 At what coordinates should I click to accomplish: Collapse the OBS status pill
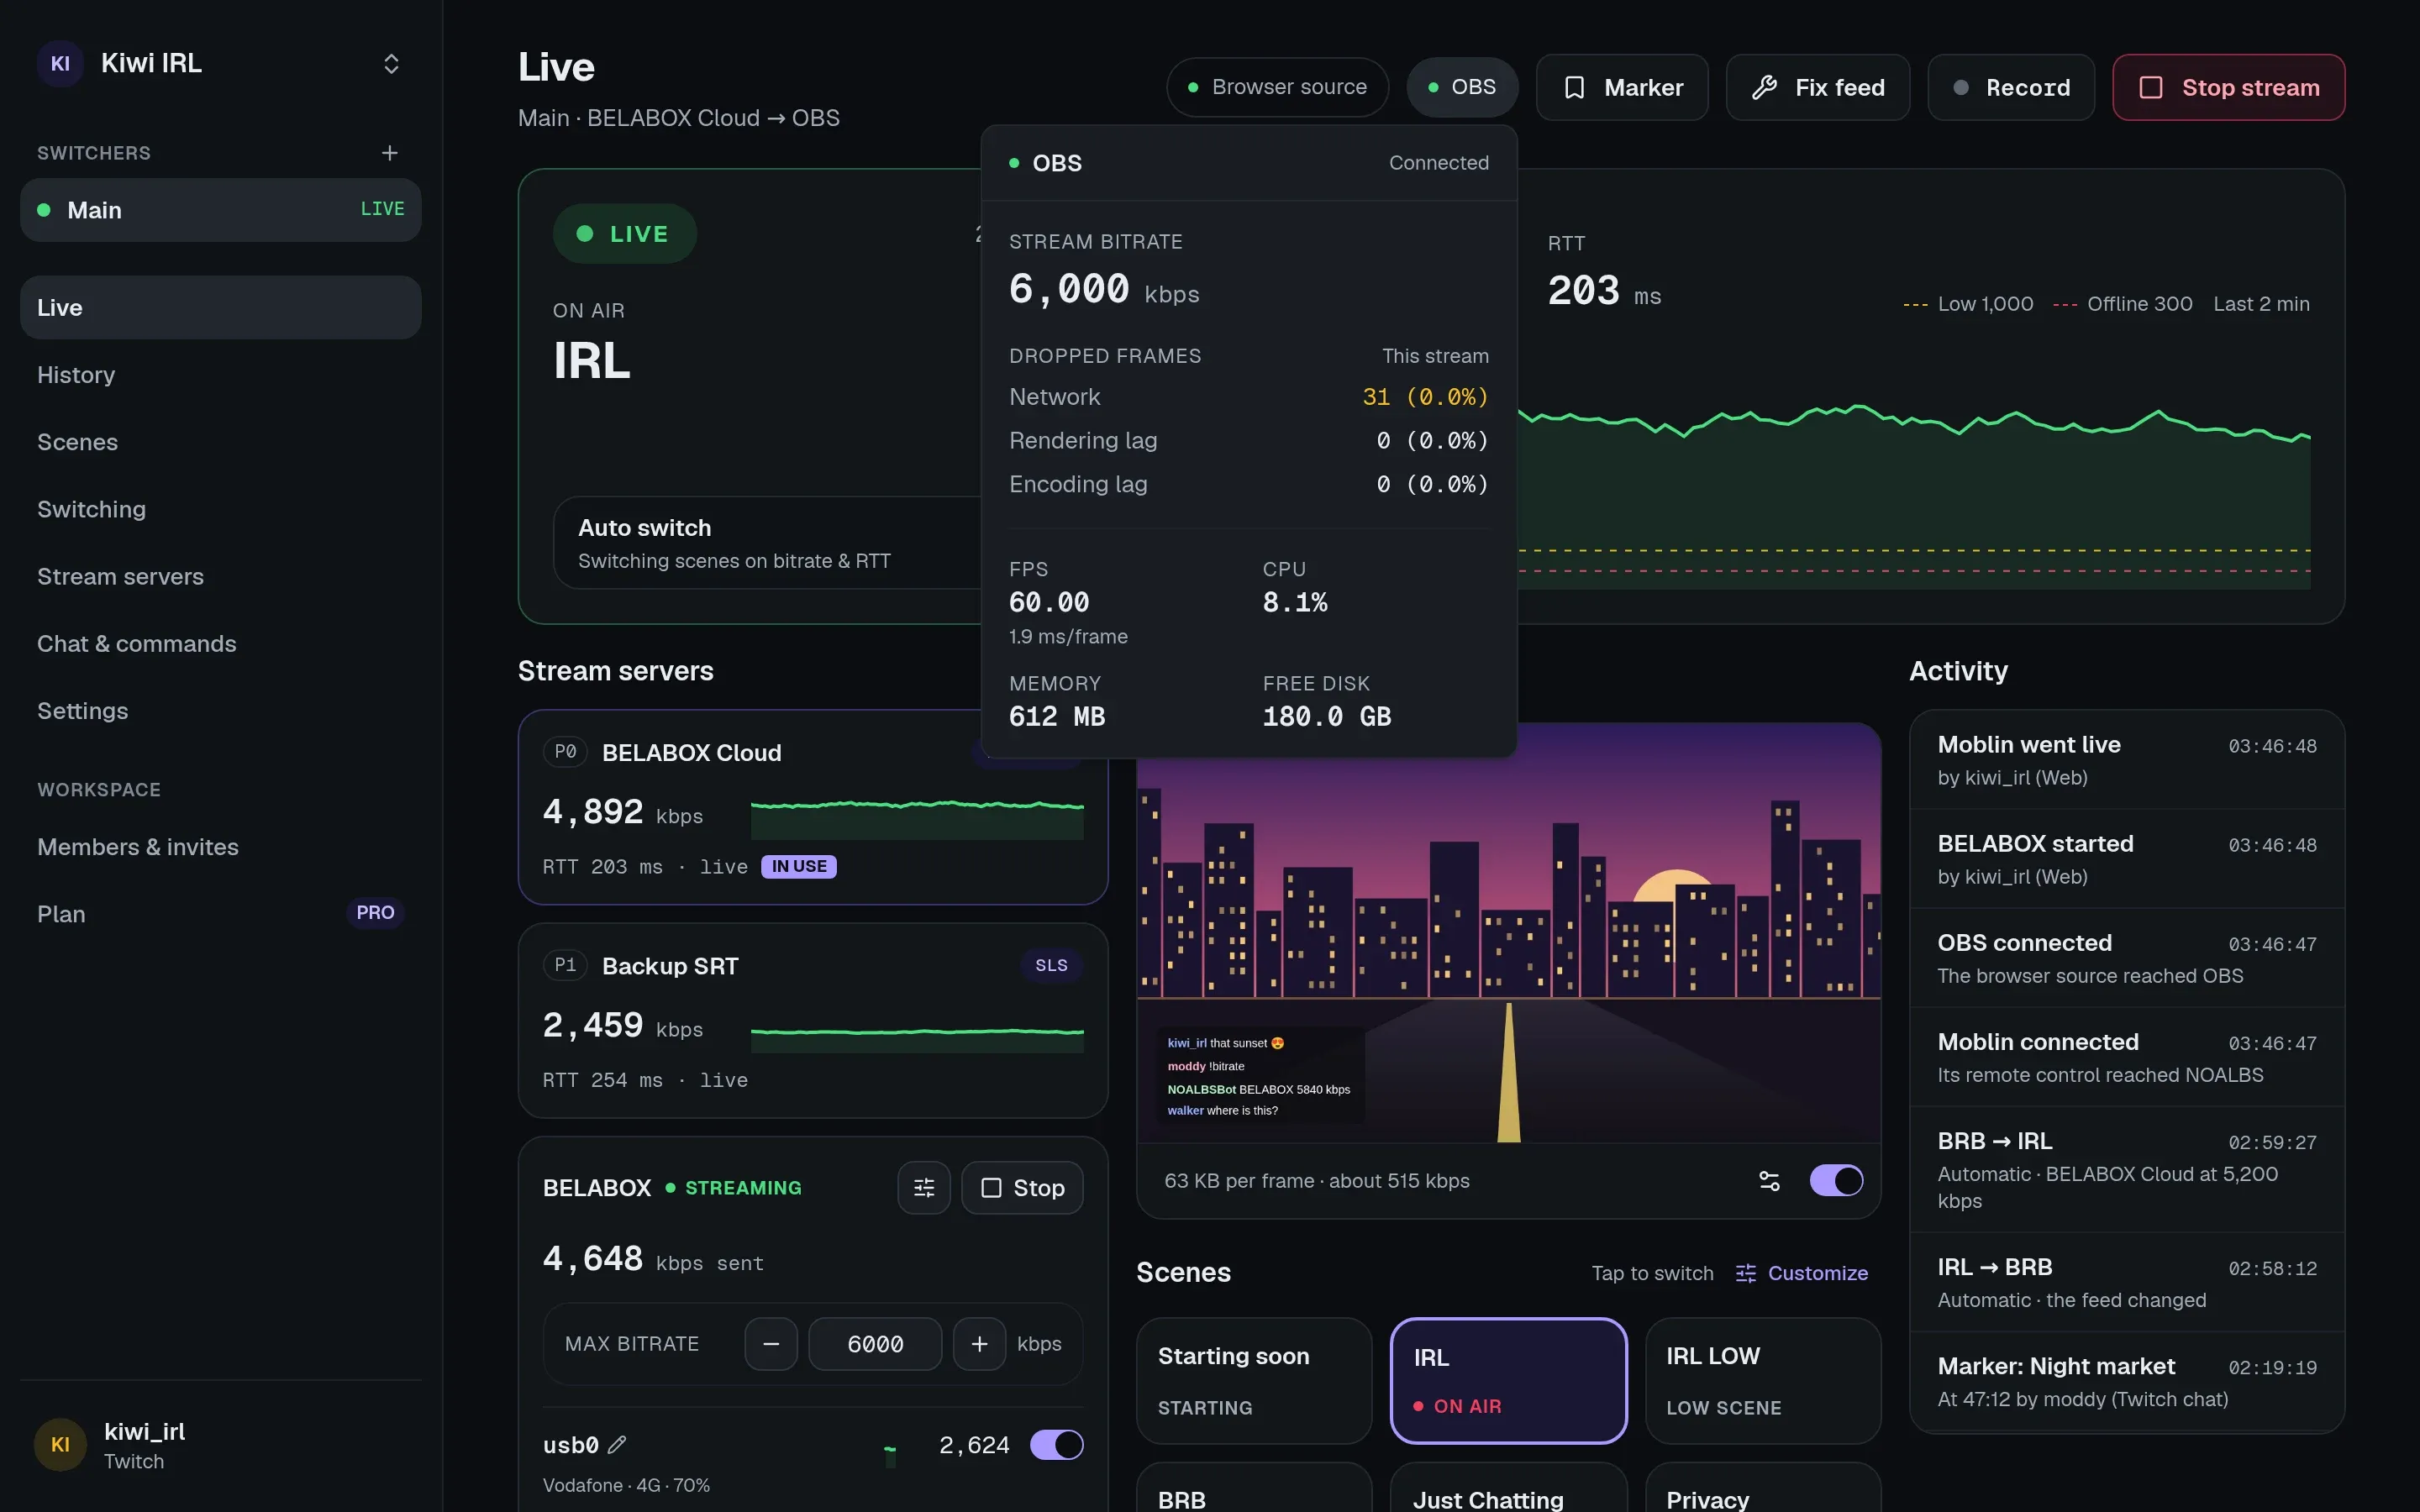(x=1462, y=87)
